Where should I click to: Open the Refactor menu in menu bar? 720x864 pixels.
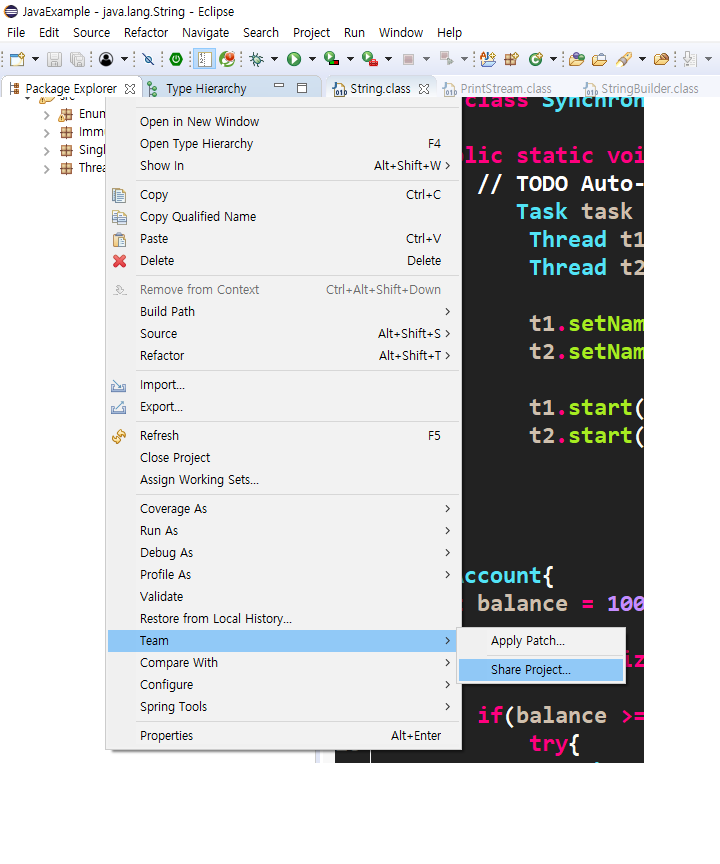coord(146,33)
